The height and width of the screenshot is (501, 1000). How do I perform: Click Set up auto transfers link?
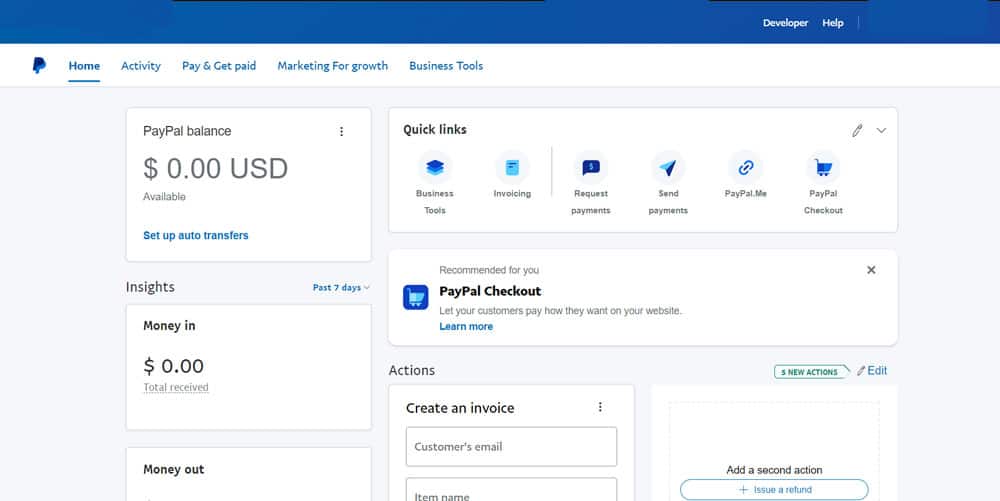pos(196,235)
